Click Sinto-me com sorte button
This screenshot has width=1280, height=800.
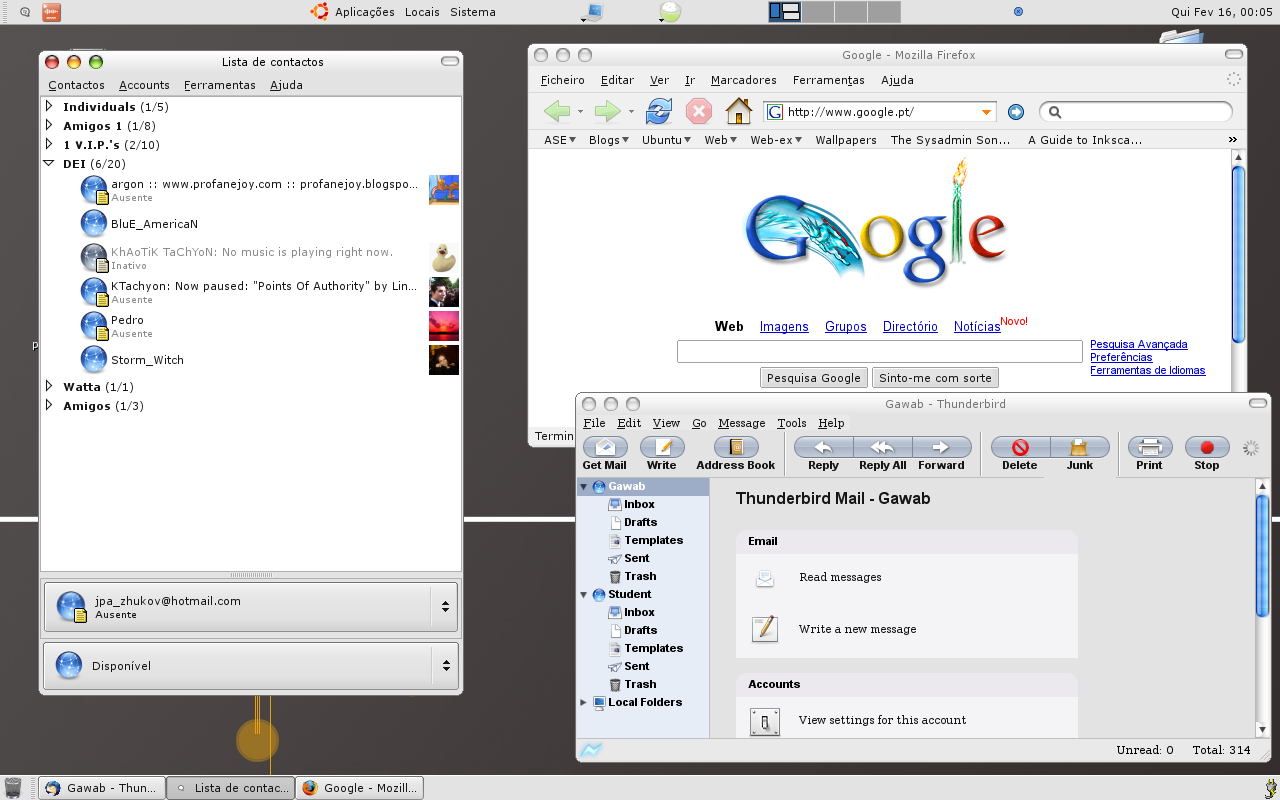click(935, 378)
